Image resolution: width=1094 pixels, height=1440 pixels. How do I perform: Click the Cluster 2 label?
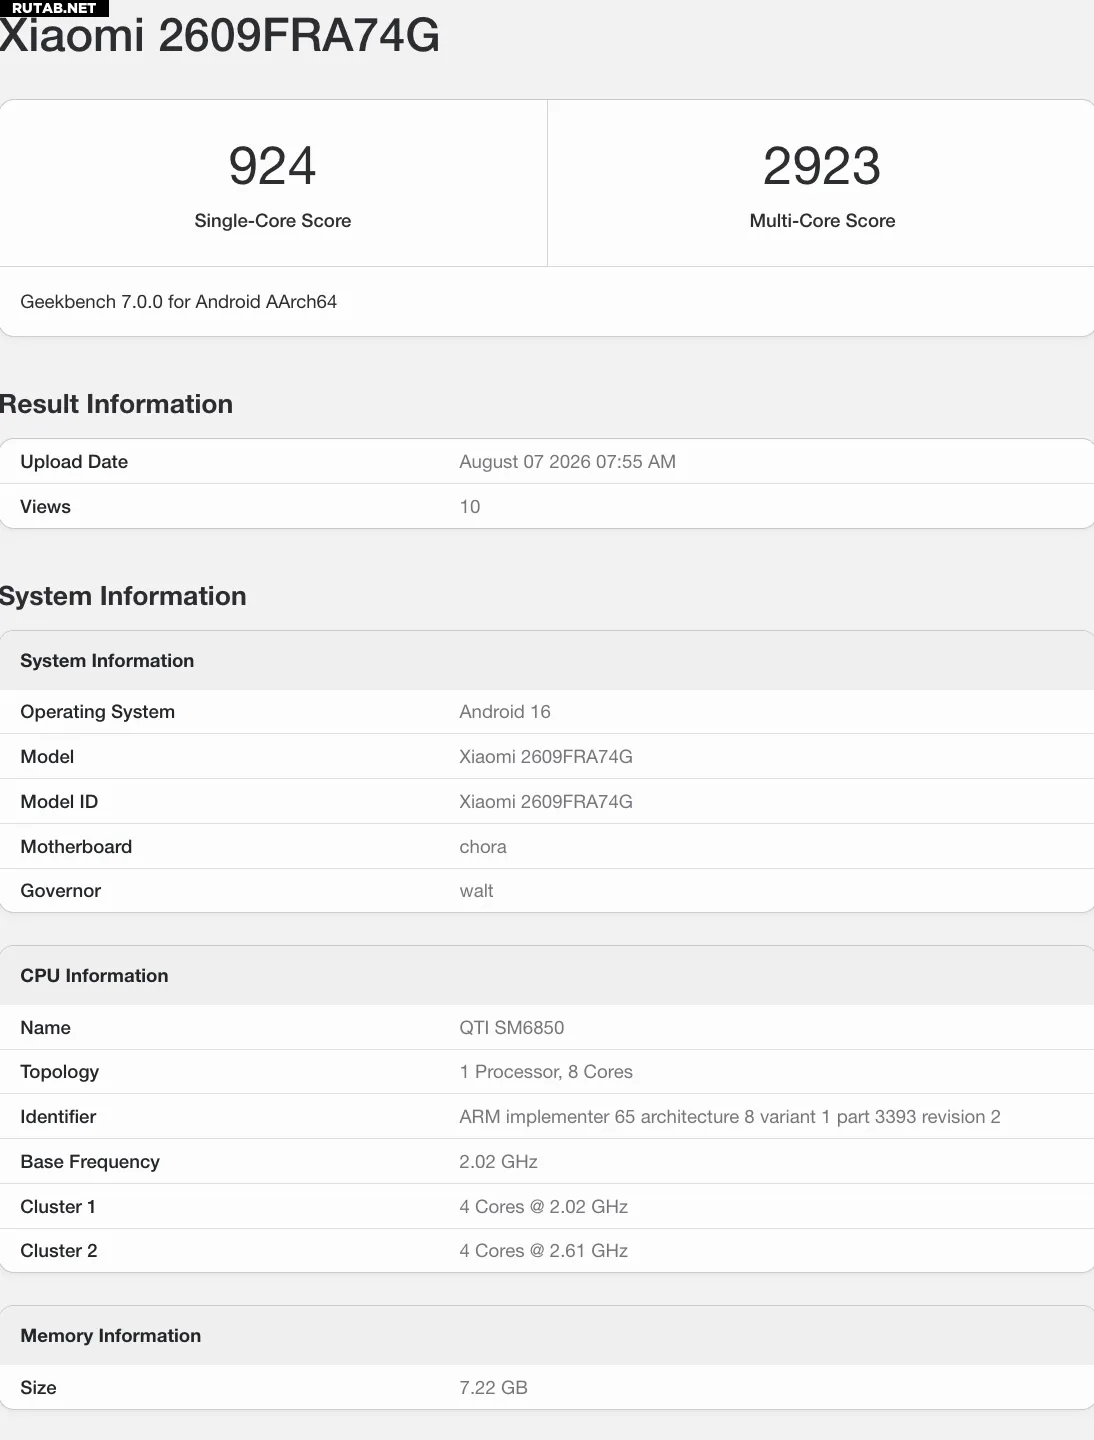[x=59, y=1251]
